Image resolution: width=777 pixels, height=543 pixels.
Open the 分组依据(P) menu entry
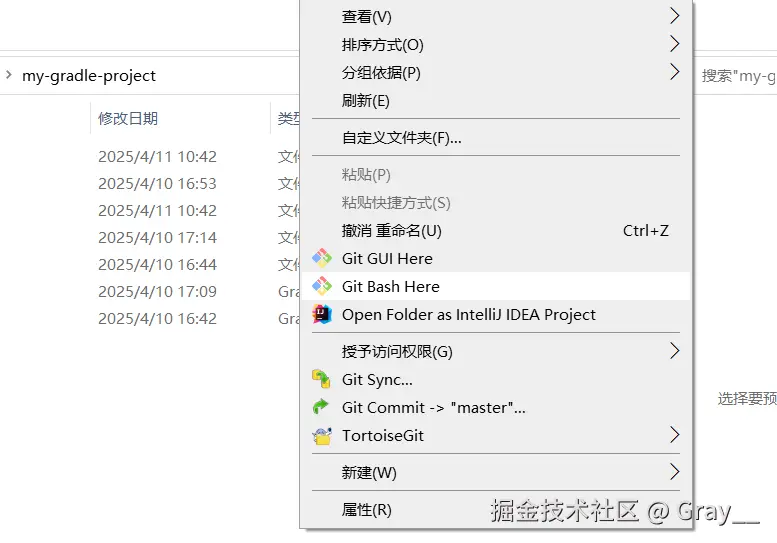click(495, 73)
